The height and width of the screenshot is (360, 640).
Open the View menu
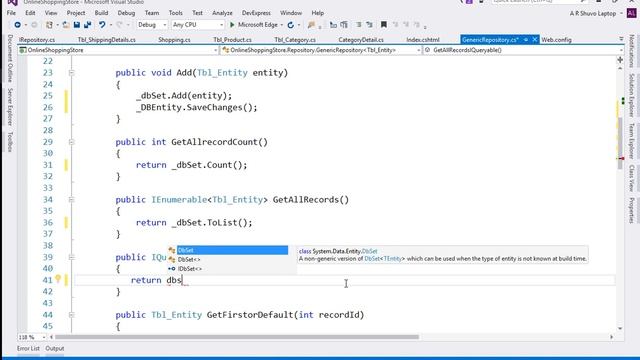(51, 13)
